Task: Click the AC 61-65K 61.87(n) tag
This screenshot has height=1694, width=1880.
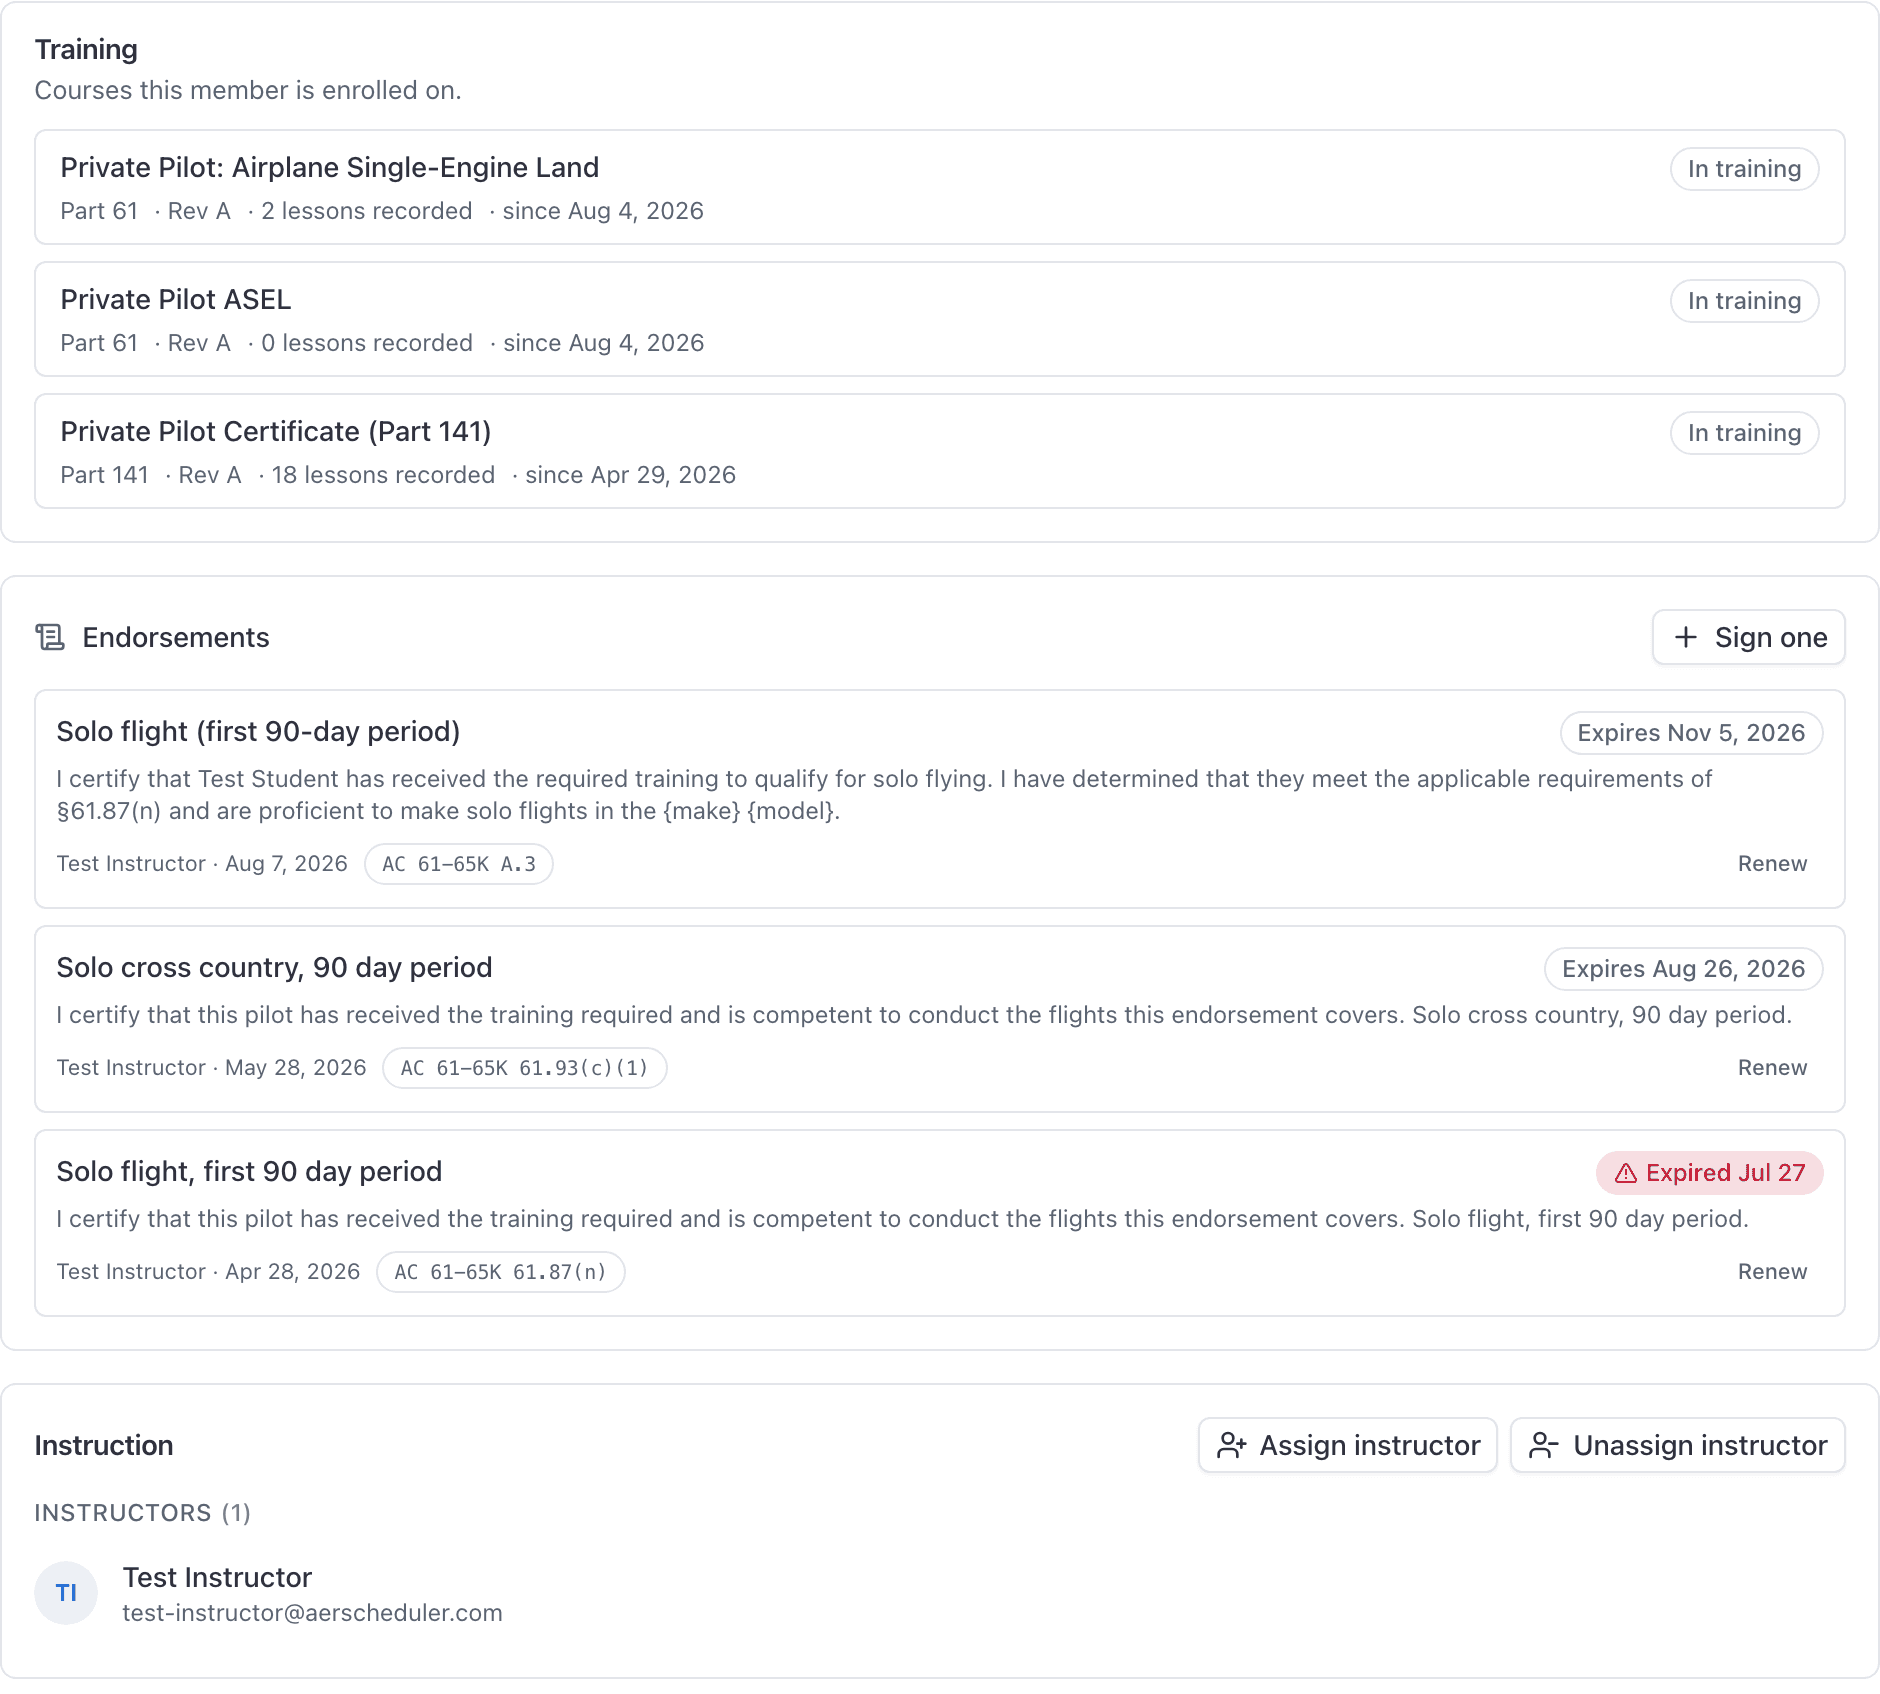Action: 501,1272
